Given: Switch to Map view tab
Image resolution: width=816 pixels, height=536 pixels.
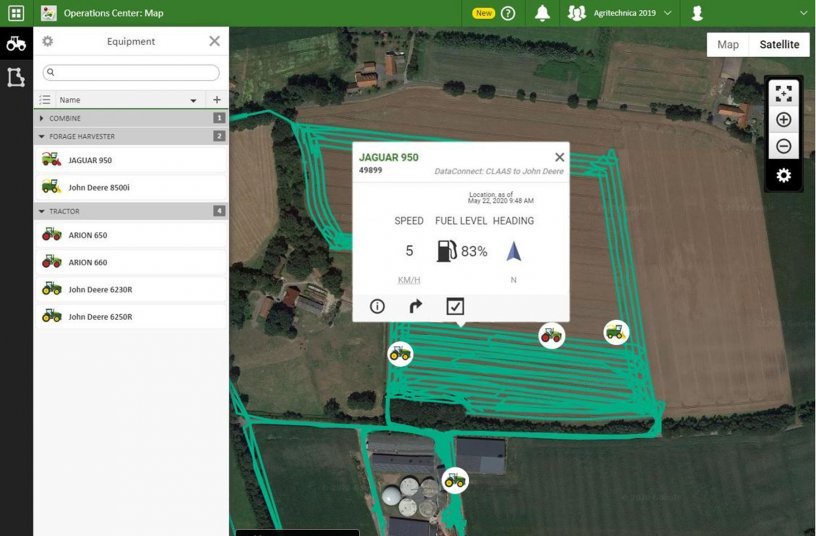Looking at the screenshot, I should point(728,45).
